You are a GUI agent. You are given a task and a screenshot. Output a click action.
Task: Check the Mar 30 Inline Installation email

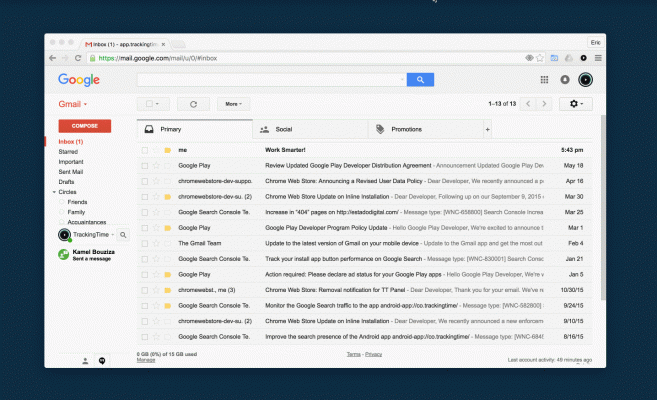[145, 197]
